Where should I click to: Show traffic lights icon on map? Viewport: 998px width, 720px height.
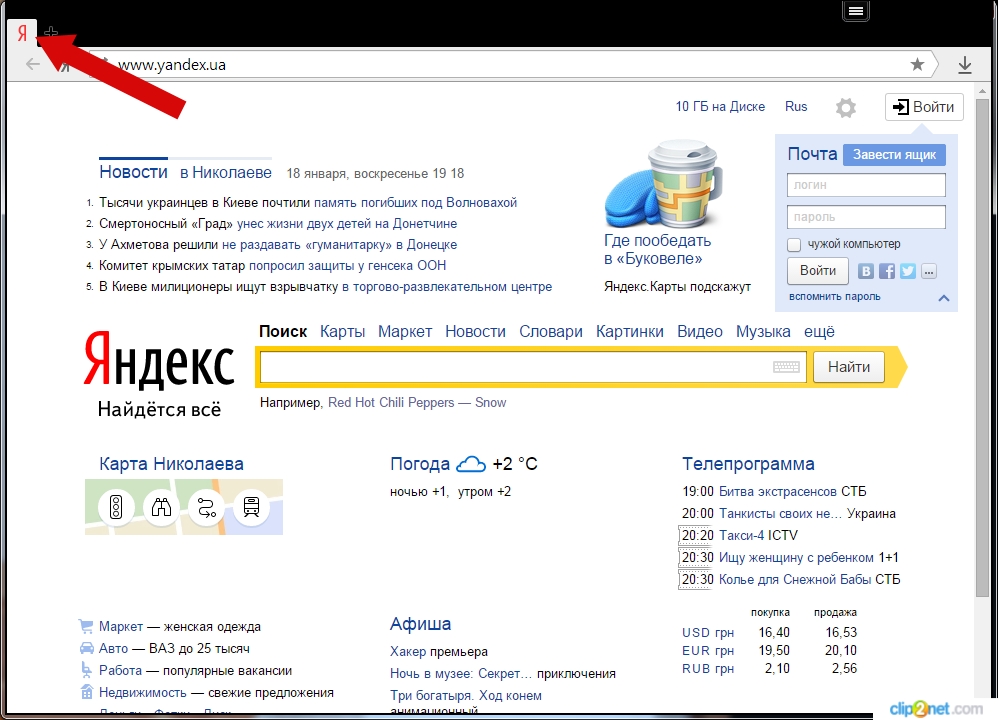click(116, 507)
